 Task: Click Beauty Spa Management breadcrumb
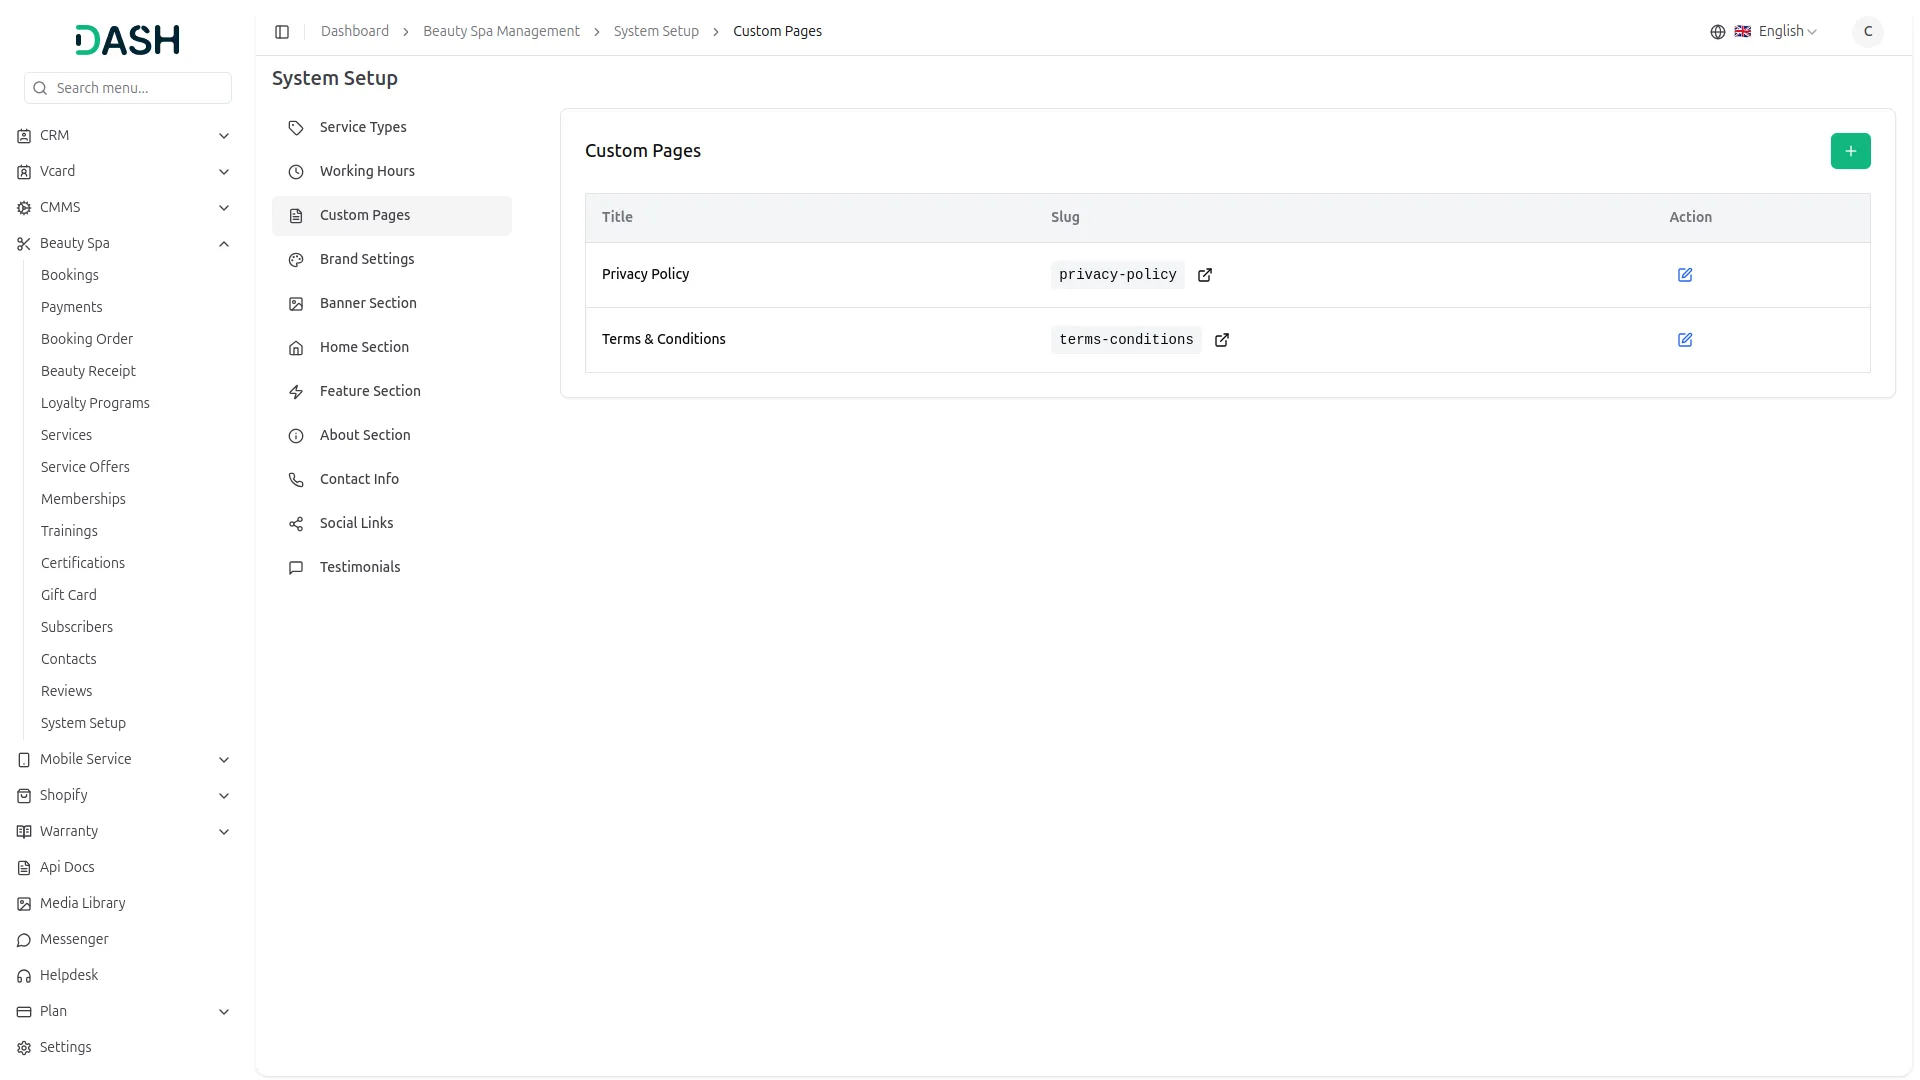[x=501, y=32]
